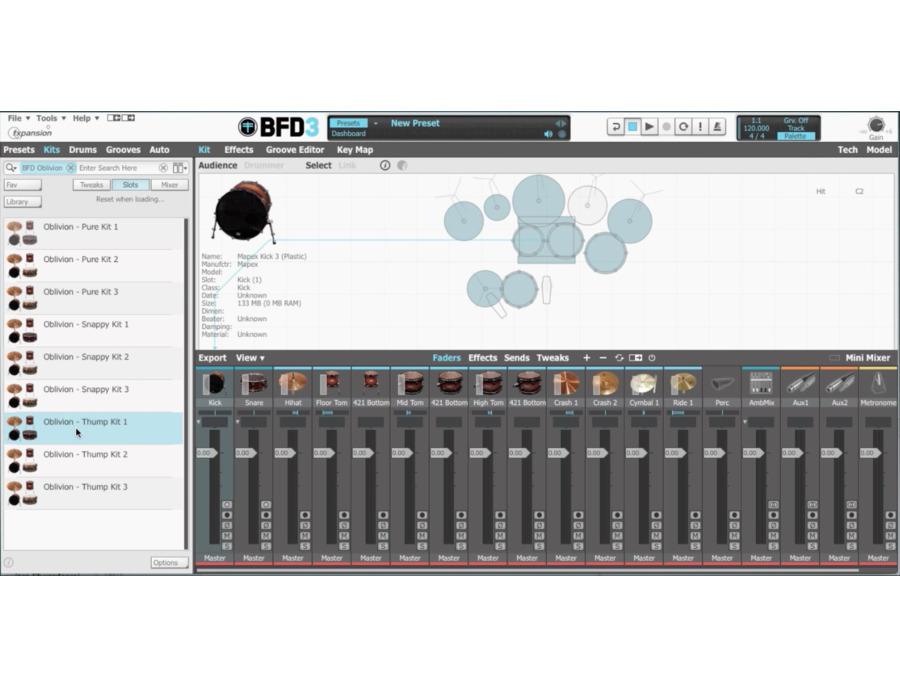Switch to the Grooves tab
Image resolution: width=900 pixels, height=687 pixels.
click(x=123, y=150)
